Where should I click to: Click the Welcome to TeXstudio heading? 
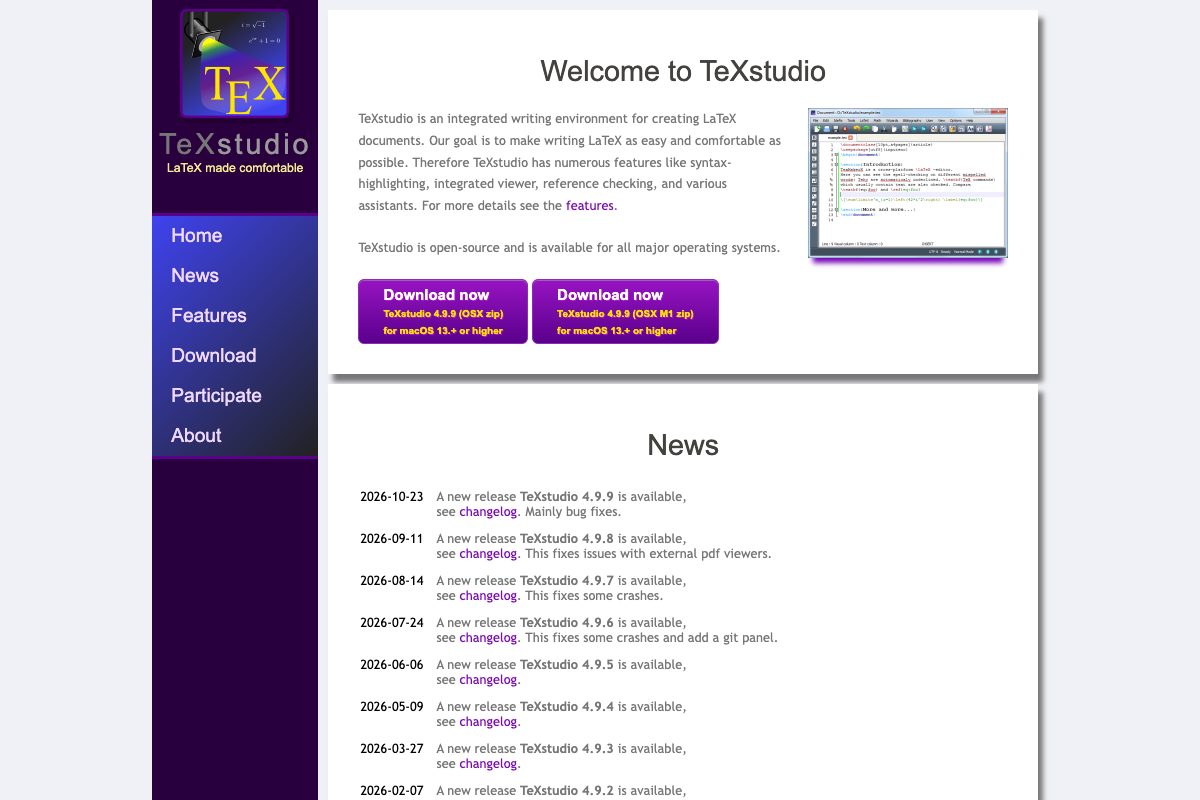click(683, 71)
